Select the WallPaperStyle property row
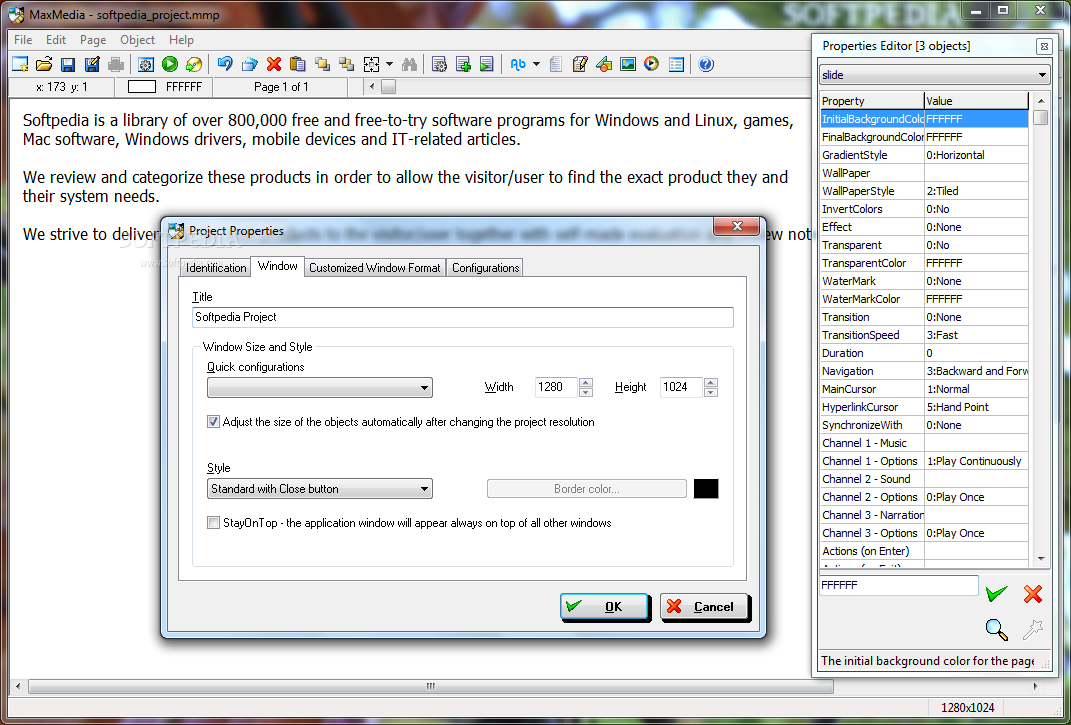1071x725 pixels. click(923, 191)
